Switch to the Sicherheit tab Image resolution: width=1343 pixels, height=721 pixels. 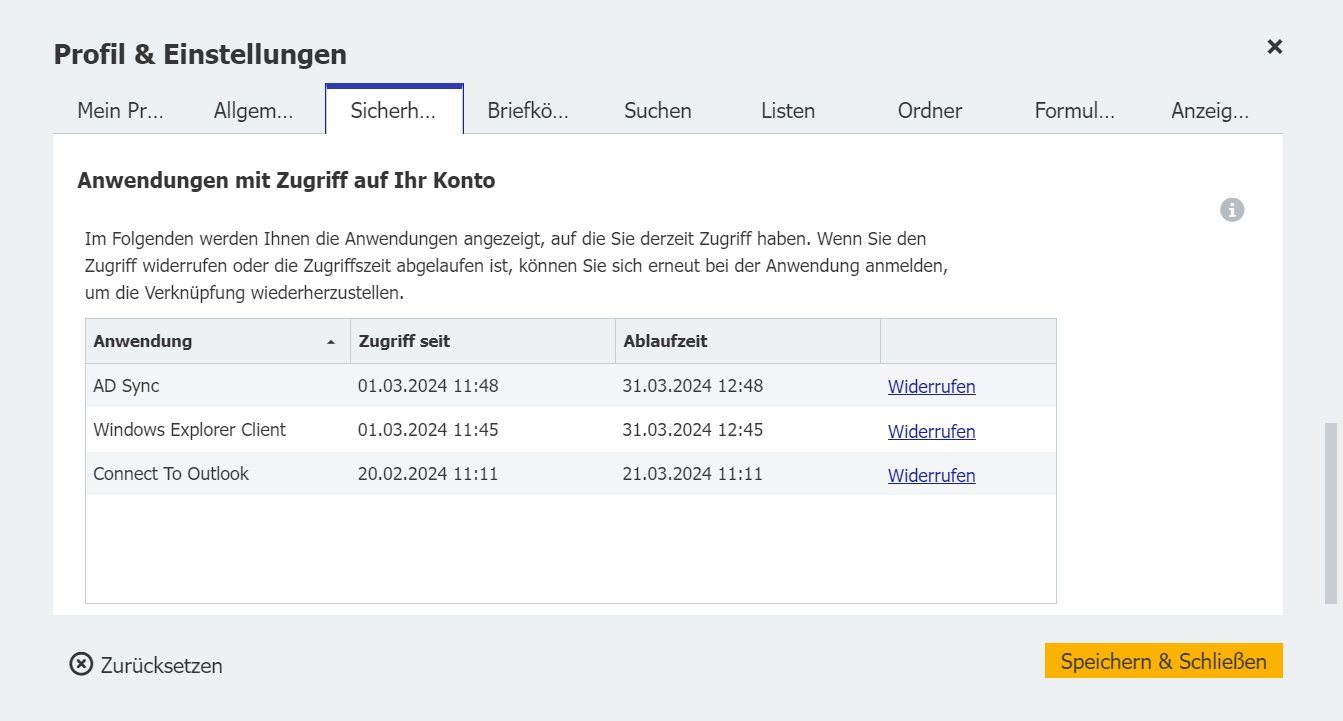(393, 110)
